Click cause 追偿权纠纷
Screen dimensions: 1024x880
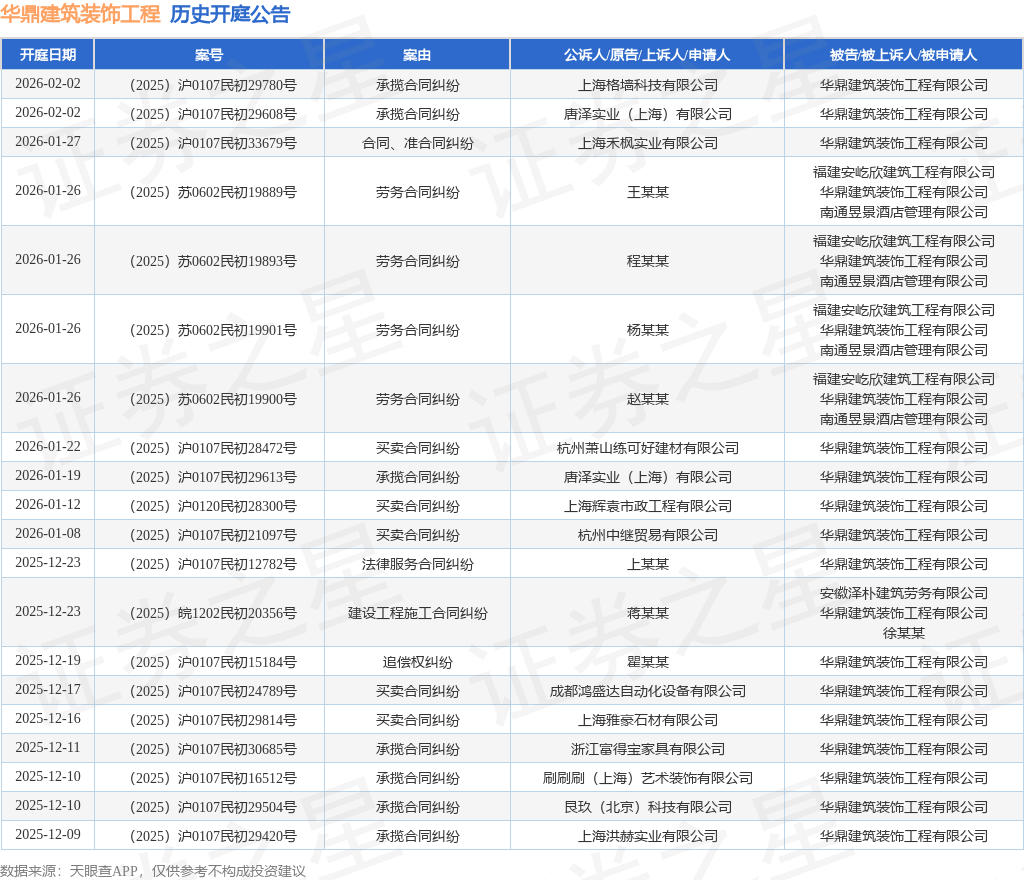point(417,663)
